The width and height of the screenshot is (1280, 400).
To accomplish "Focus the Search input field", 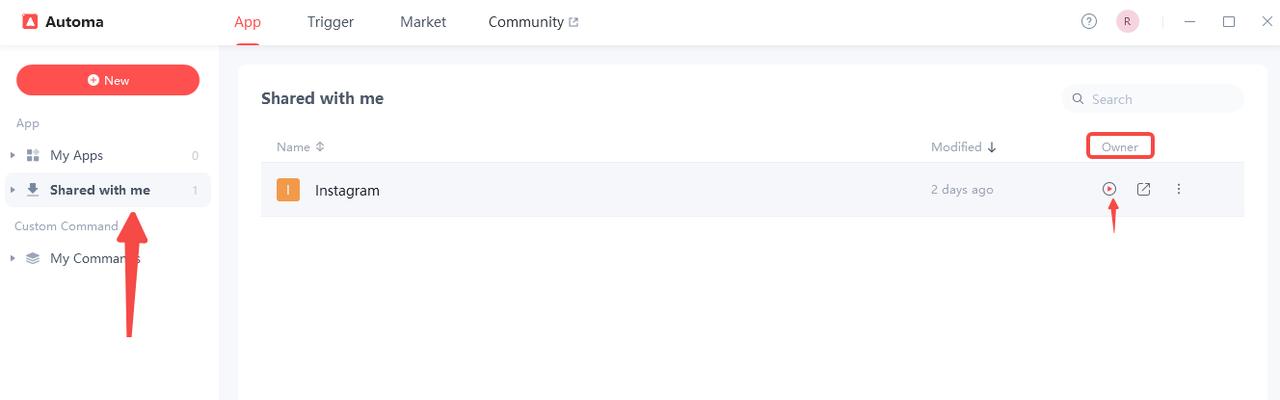I will [x=1153, y=99].
